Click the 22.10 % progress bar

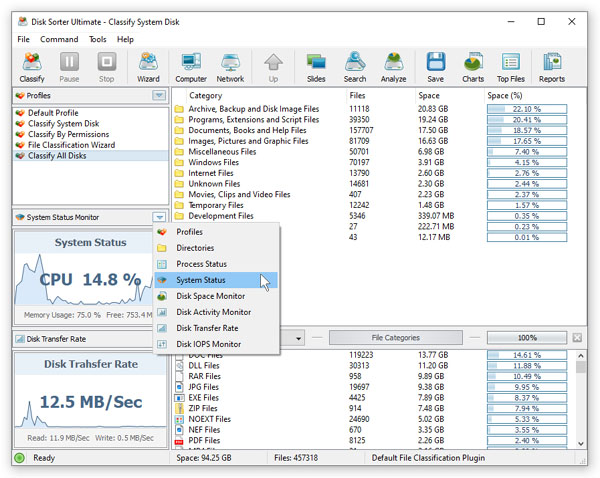pyautogui.click(x=527, y=109)
